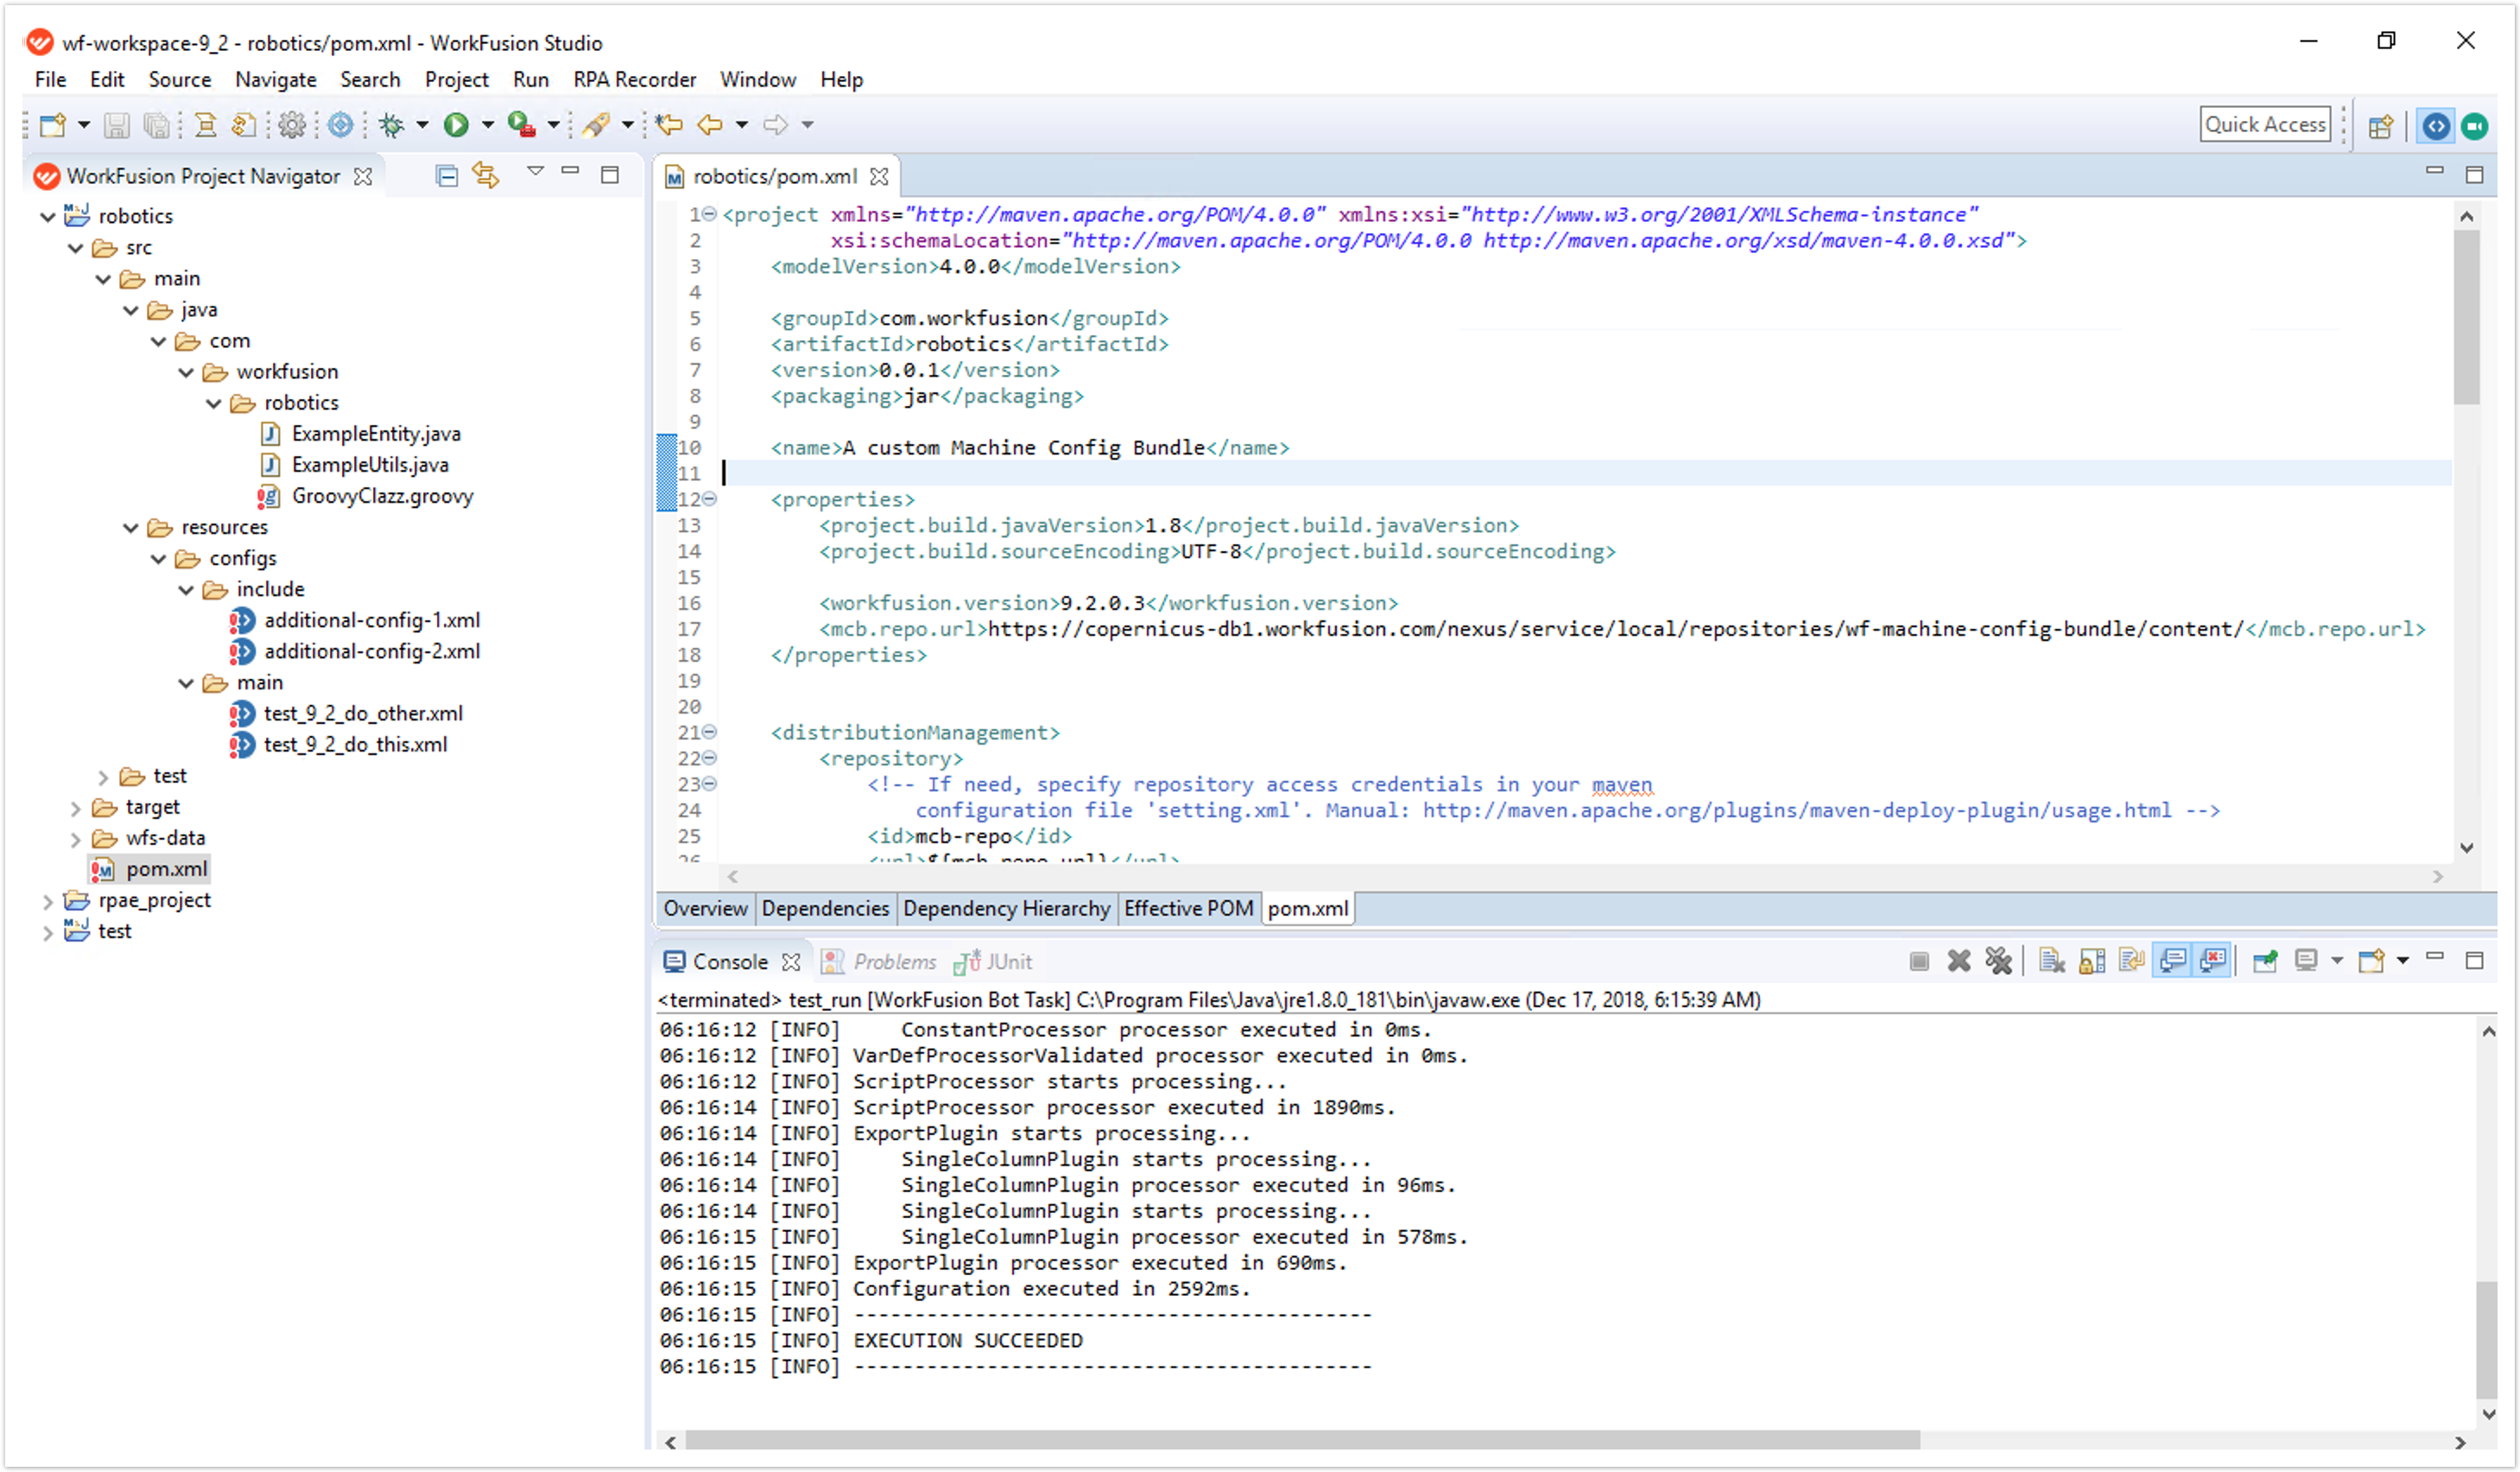The image size is (2520, 1472).
Task: Click the console vertical scrollbar thumb
Action: click(2488, 1340)
